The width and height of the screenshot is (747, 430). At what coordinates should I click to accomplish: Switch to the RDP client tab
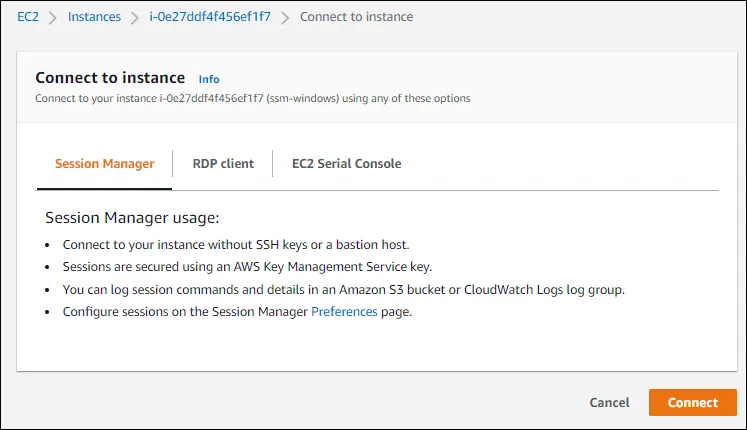coord(223,163)
